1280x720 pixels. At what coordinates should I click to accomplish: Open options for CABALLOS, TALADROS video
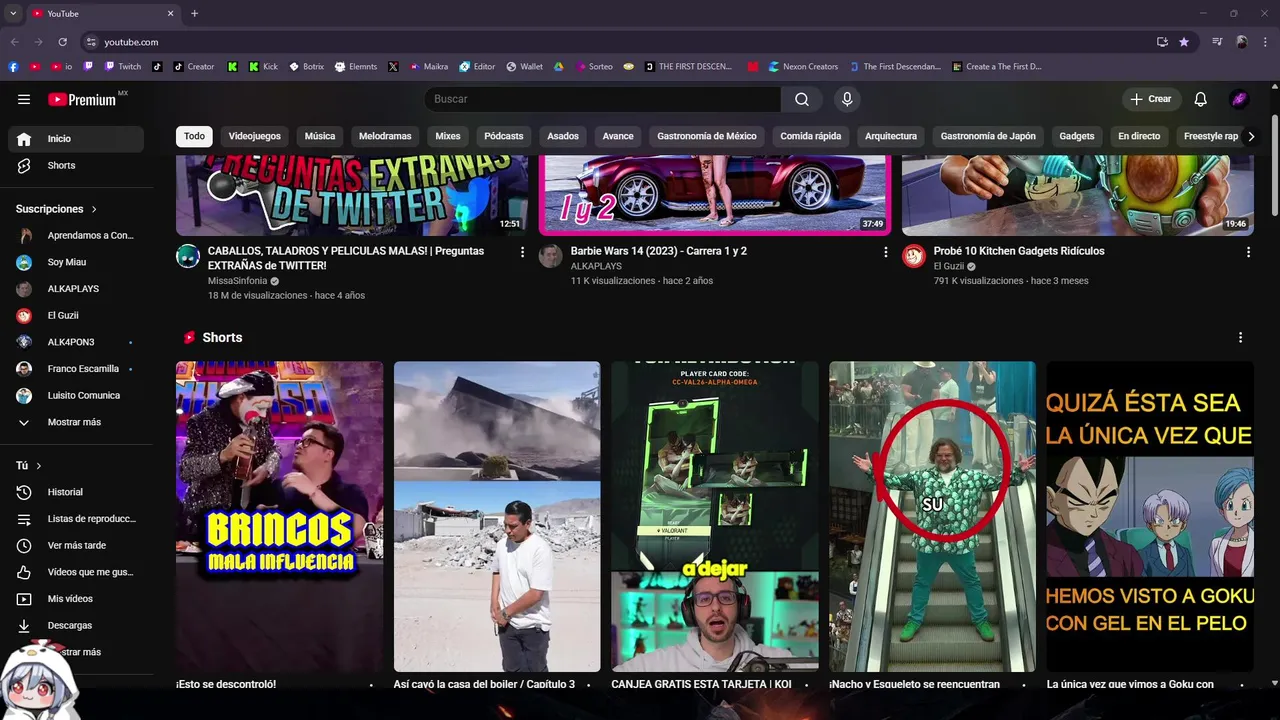click(x=522, y=252)
